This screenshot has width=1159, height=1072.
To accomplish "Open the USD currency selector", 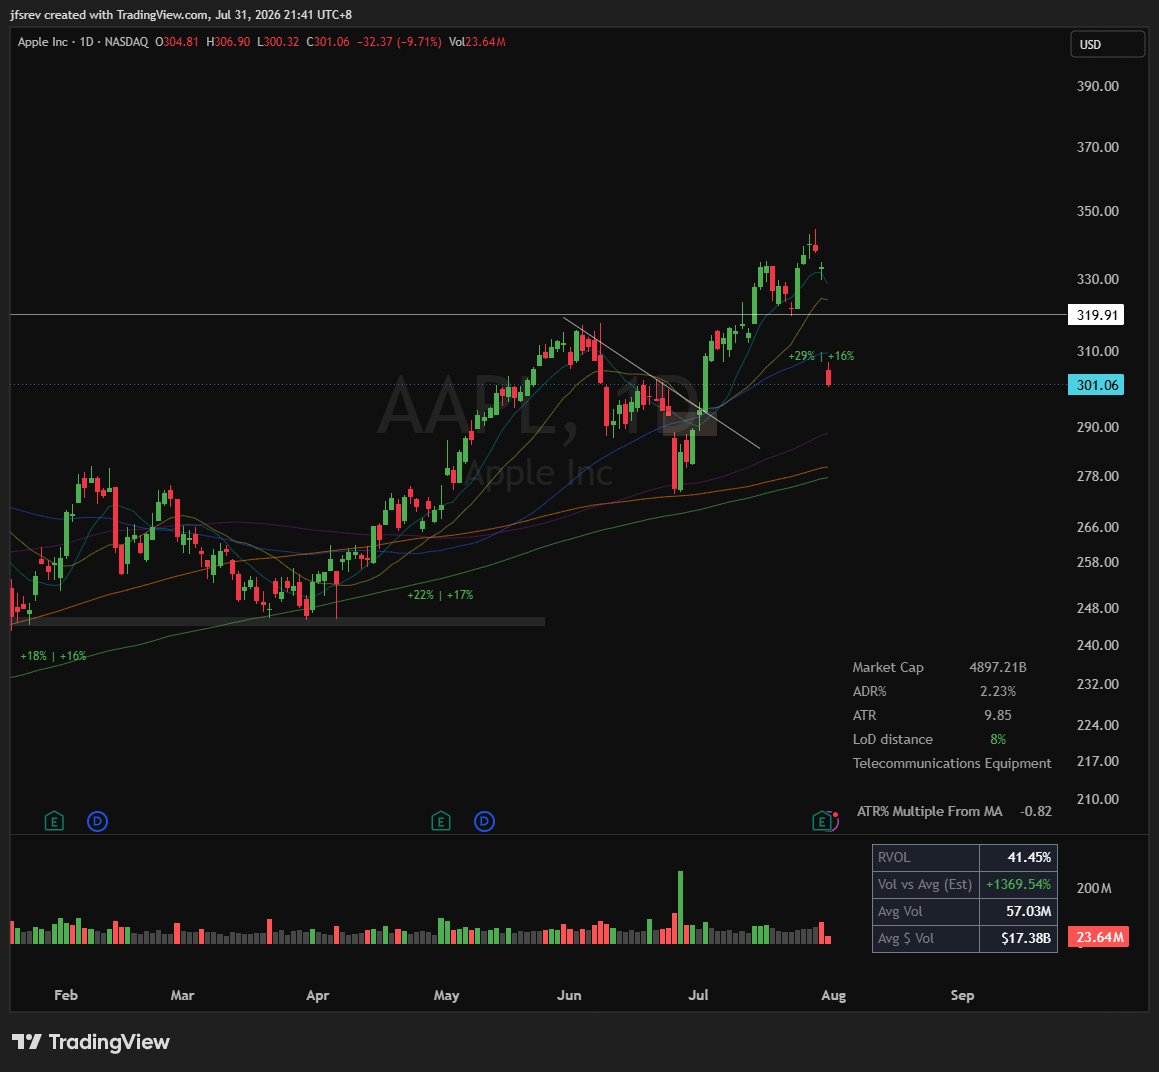I will click(x=1107, y=44).
